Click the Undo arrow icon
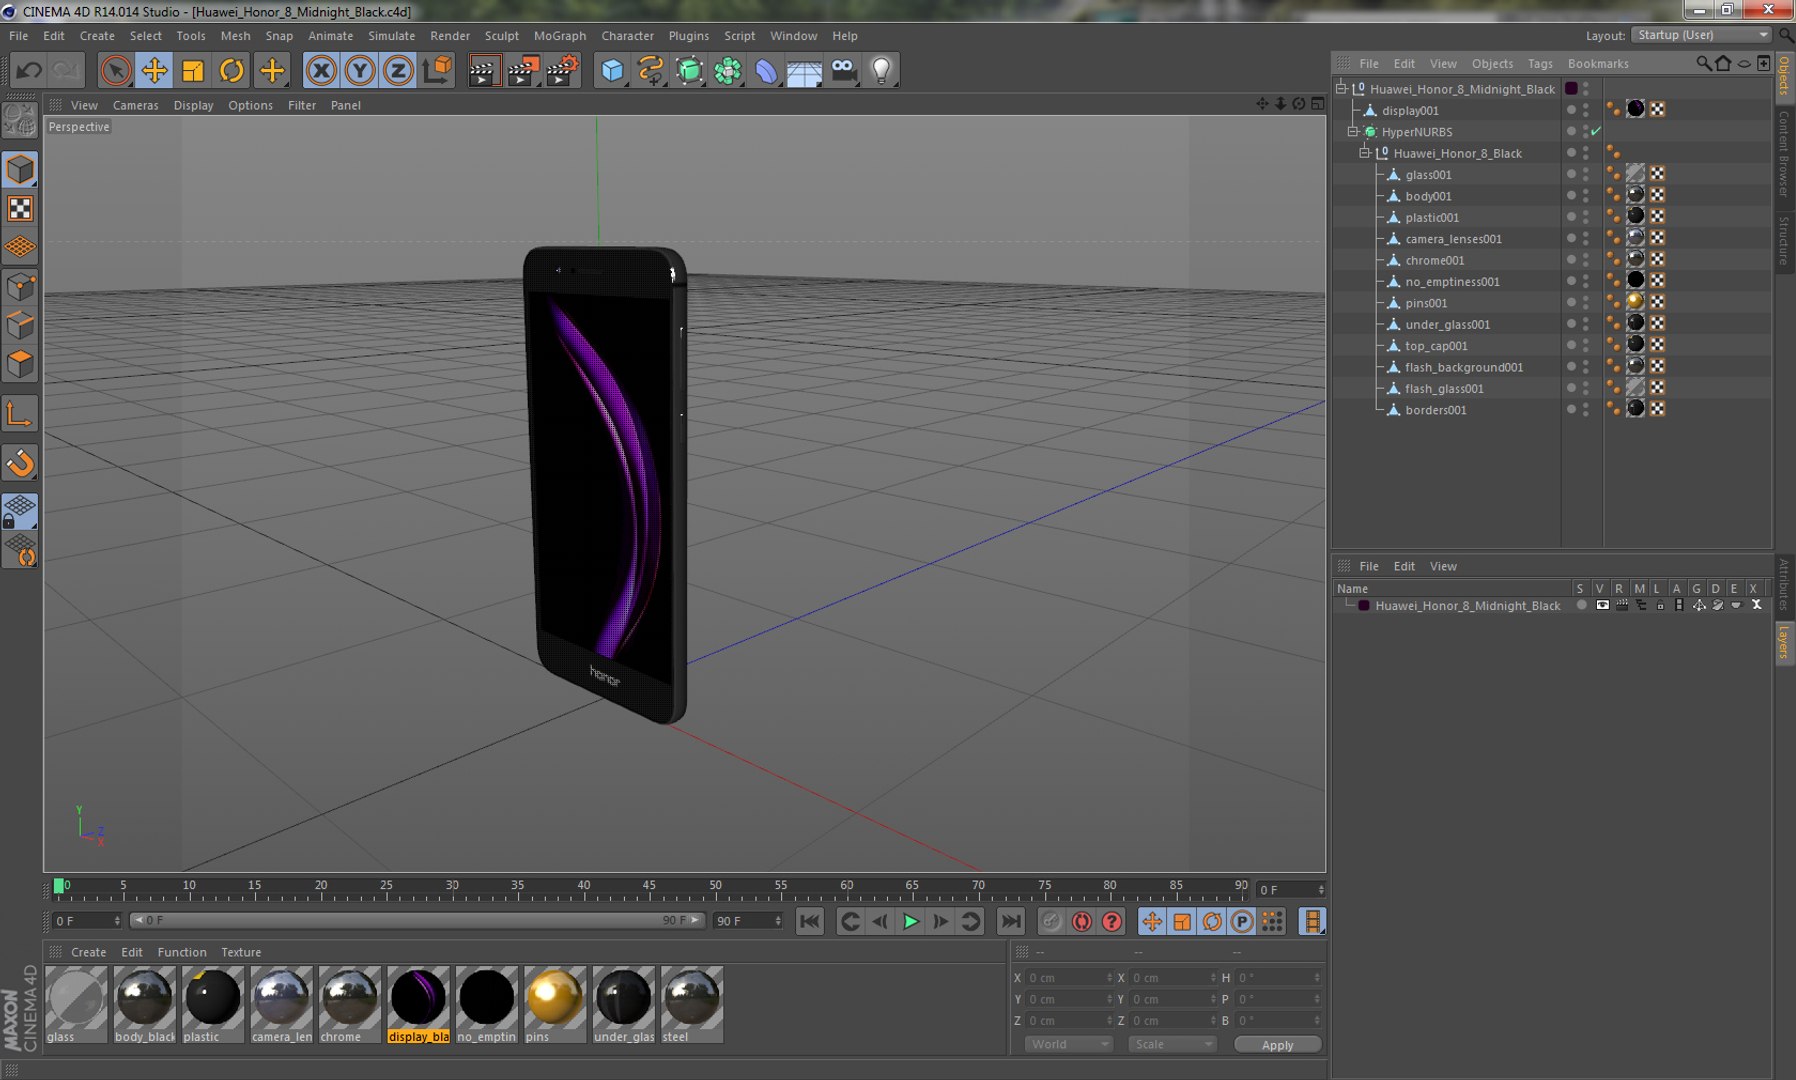This screenshot has height=1080, width=1796. point(29,71)
